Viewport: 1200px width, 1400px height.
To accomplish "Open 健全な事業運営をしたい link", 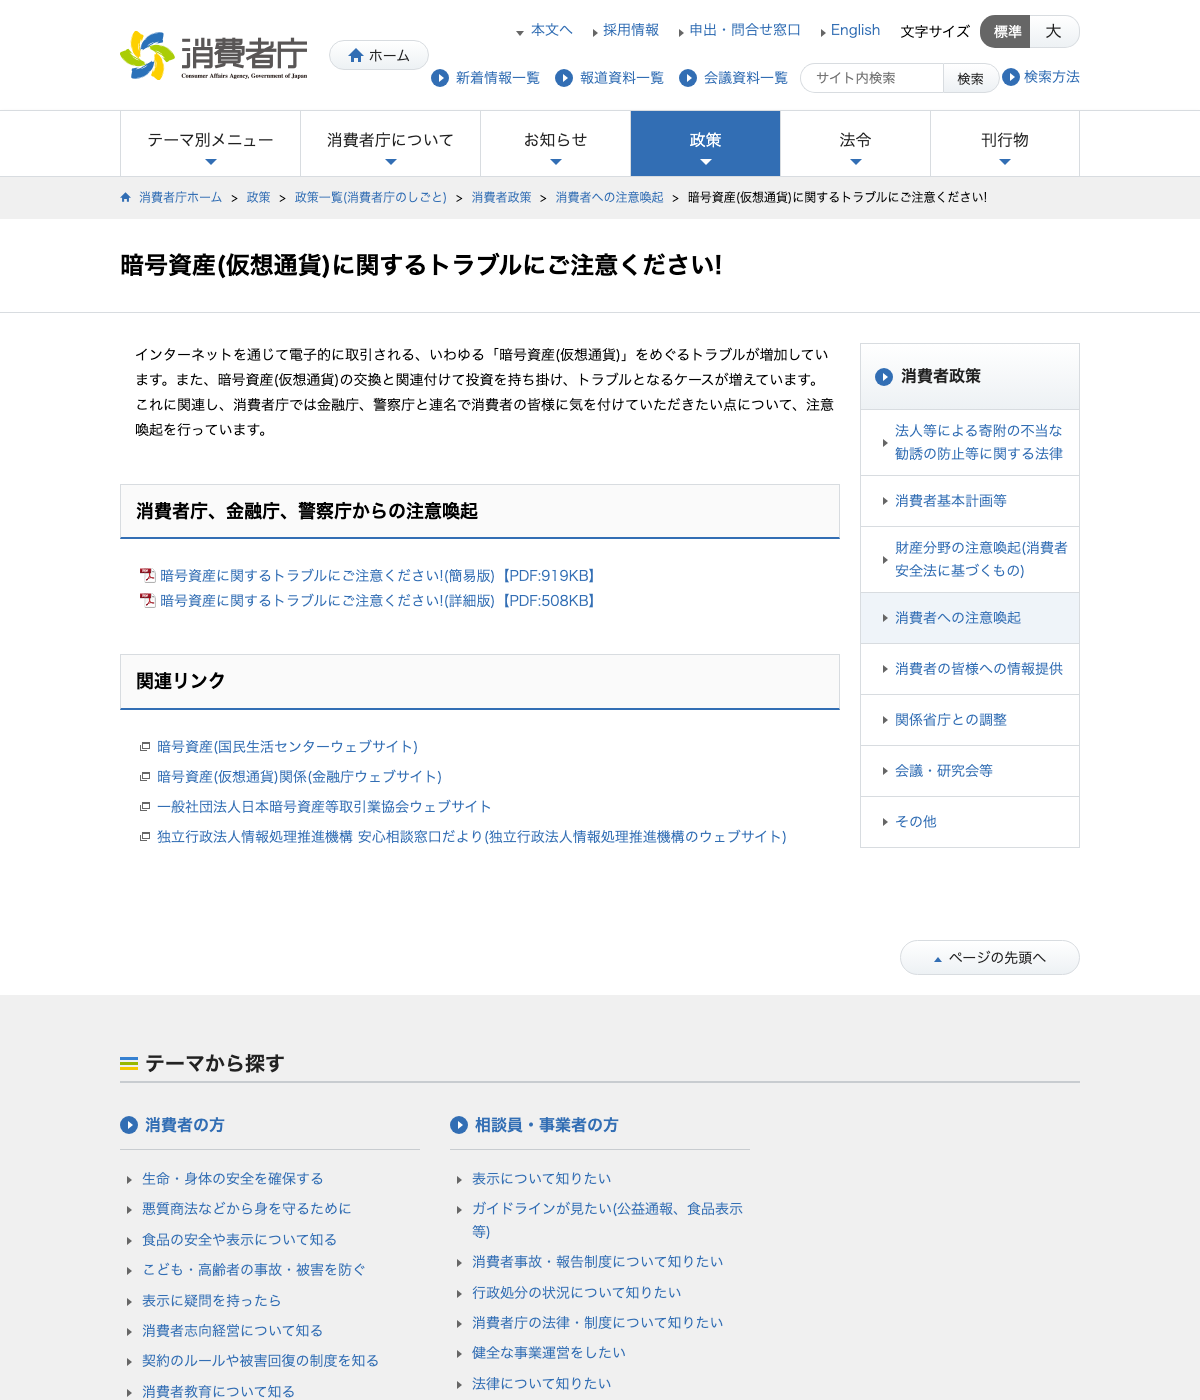I will tap(548, 1353).
